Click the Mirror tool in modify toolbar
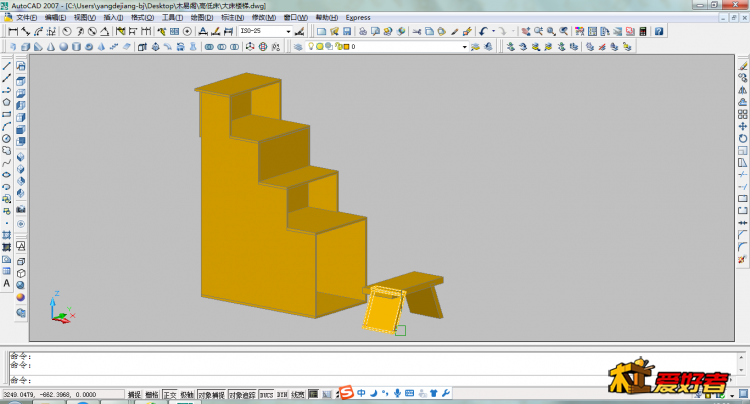 coord(742,90)
